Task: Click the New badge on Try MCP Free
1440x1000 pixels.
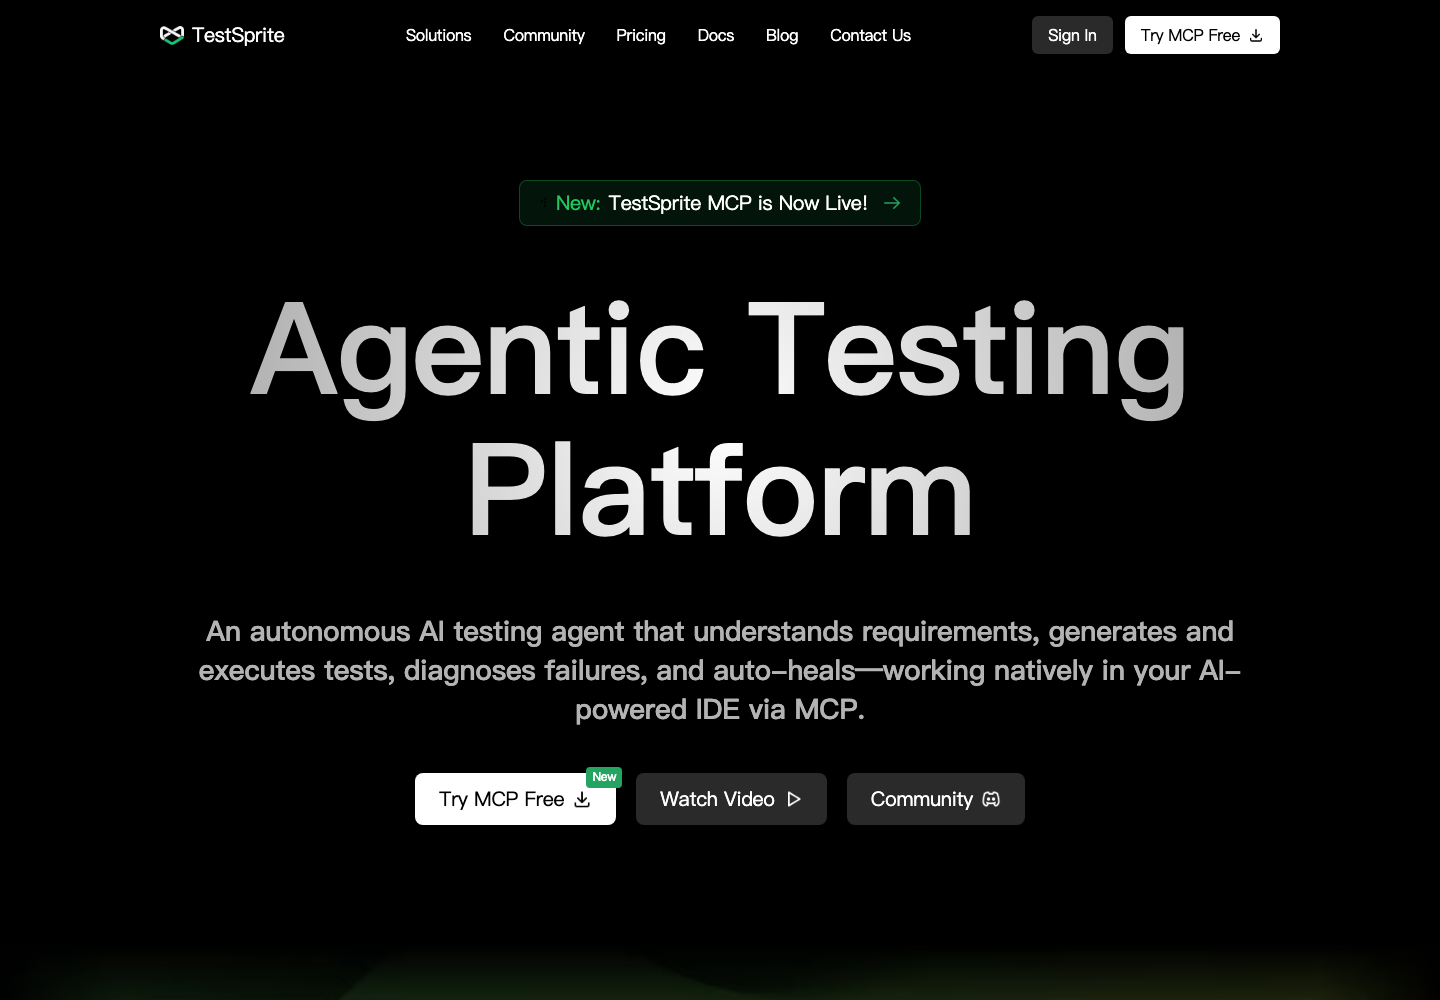Action: coord(604,777)
